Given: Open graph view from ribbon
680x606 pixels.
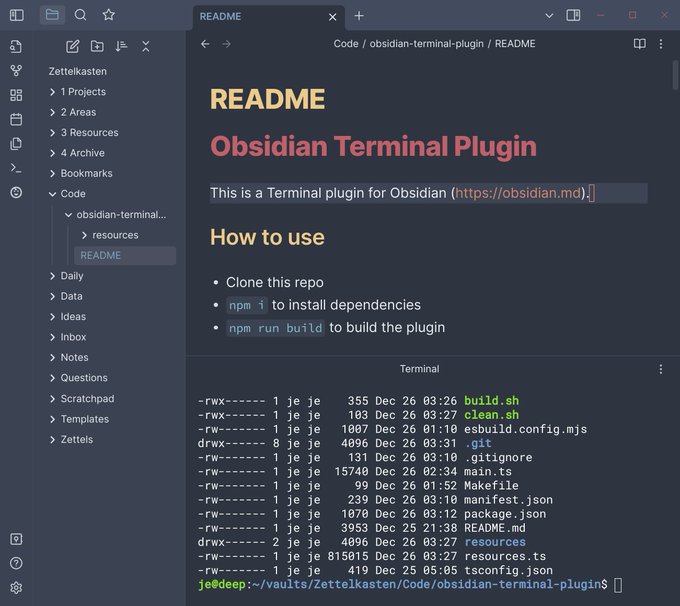Looking at the screenshot, I should tap(16, 70).
